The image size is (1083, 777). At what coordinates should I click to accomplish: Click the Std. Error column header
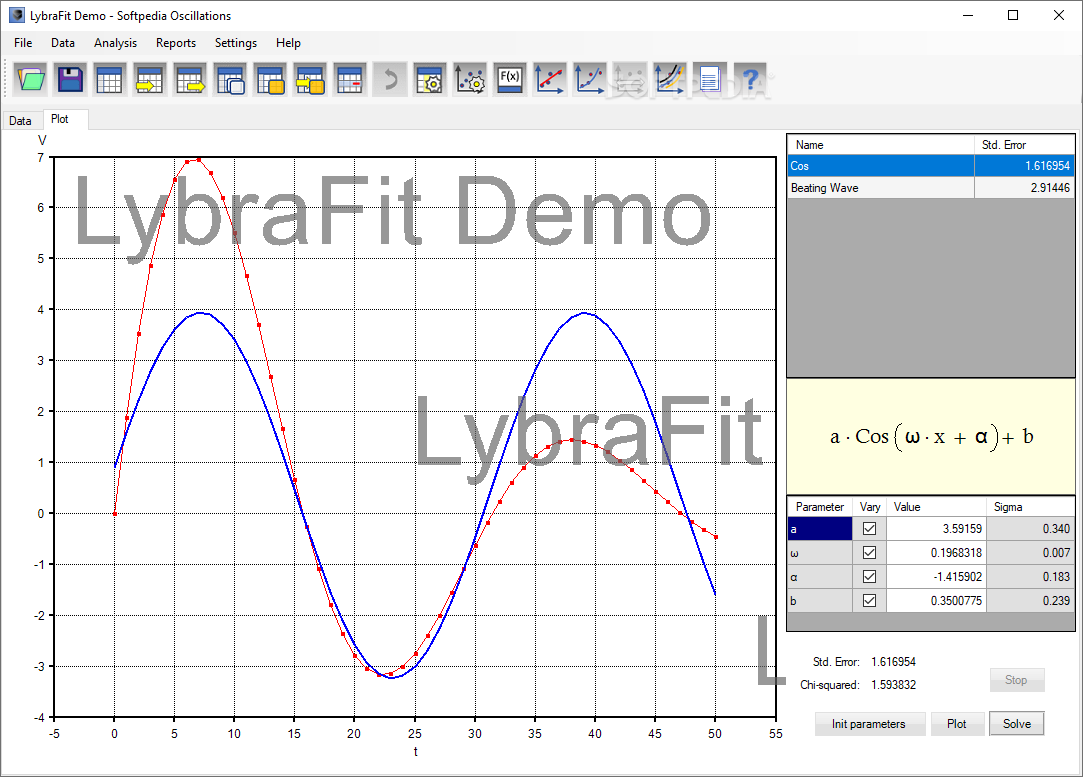coord(1025,145)
